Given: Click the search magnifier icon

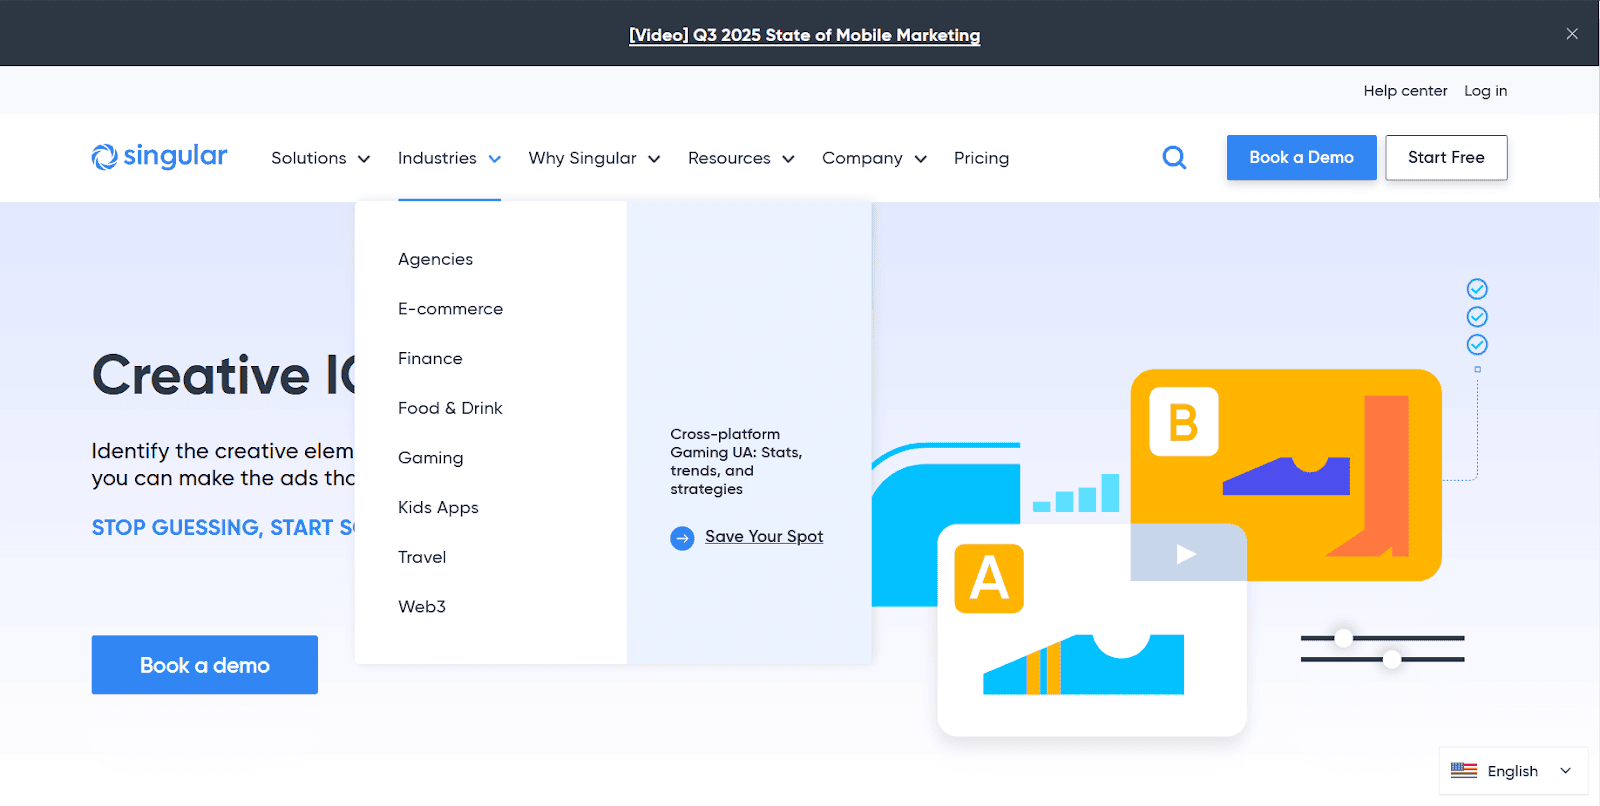Looking at the screenshot, I should (1174, 158).
